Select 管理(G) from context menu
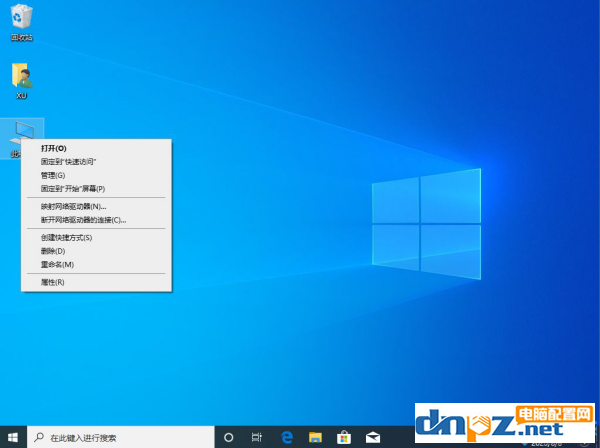 (96, 175)
